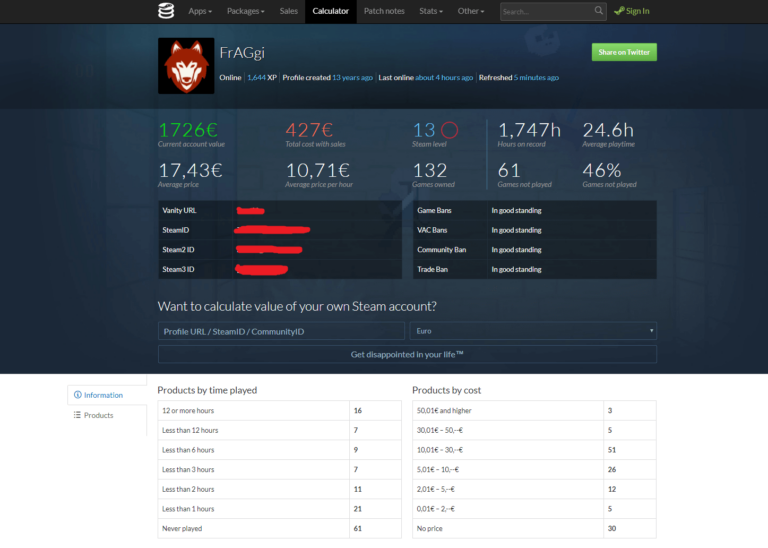
Task: Click the Profile URL / SteamID input field
Action: coord(281,331)
